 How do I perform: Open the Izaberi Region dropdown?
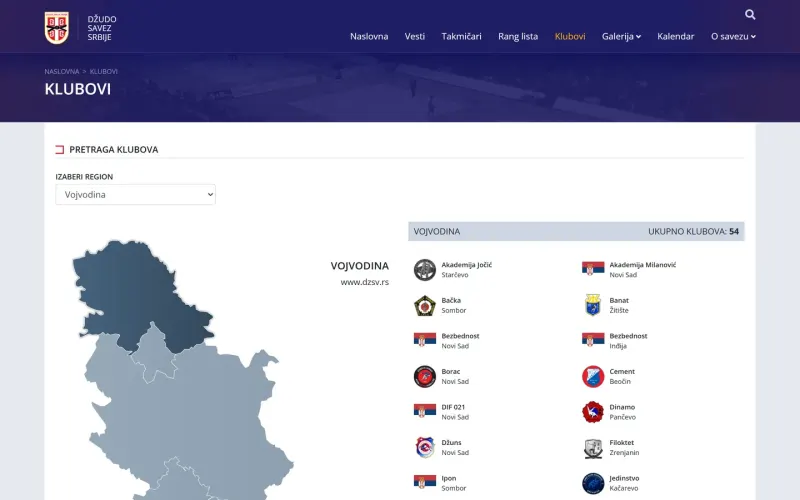[135, 194]
